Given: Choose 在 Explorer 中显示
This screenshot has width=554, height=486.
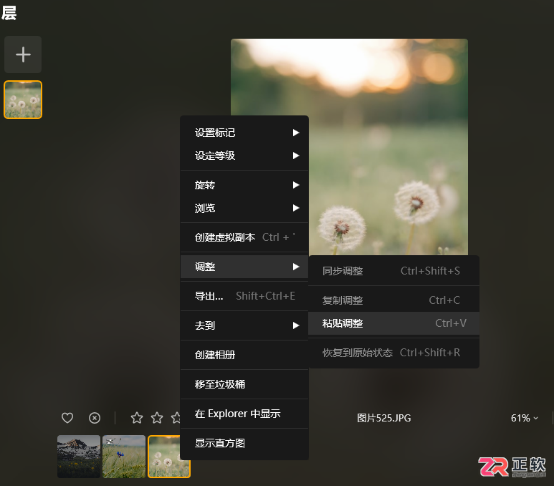Looking at the screenshot, I should click(244, 414).
